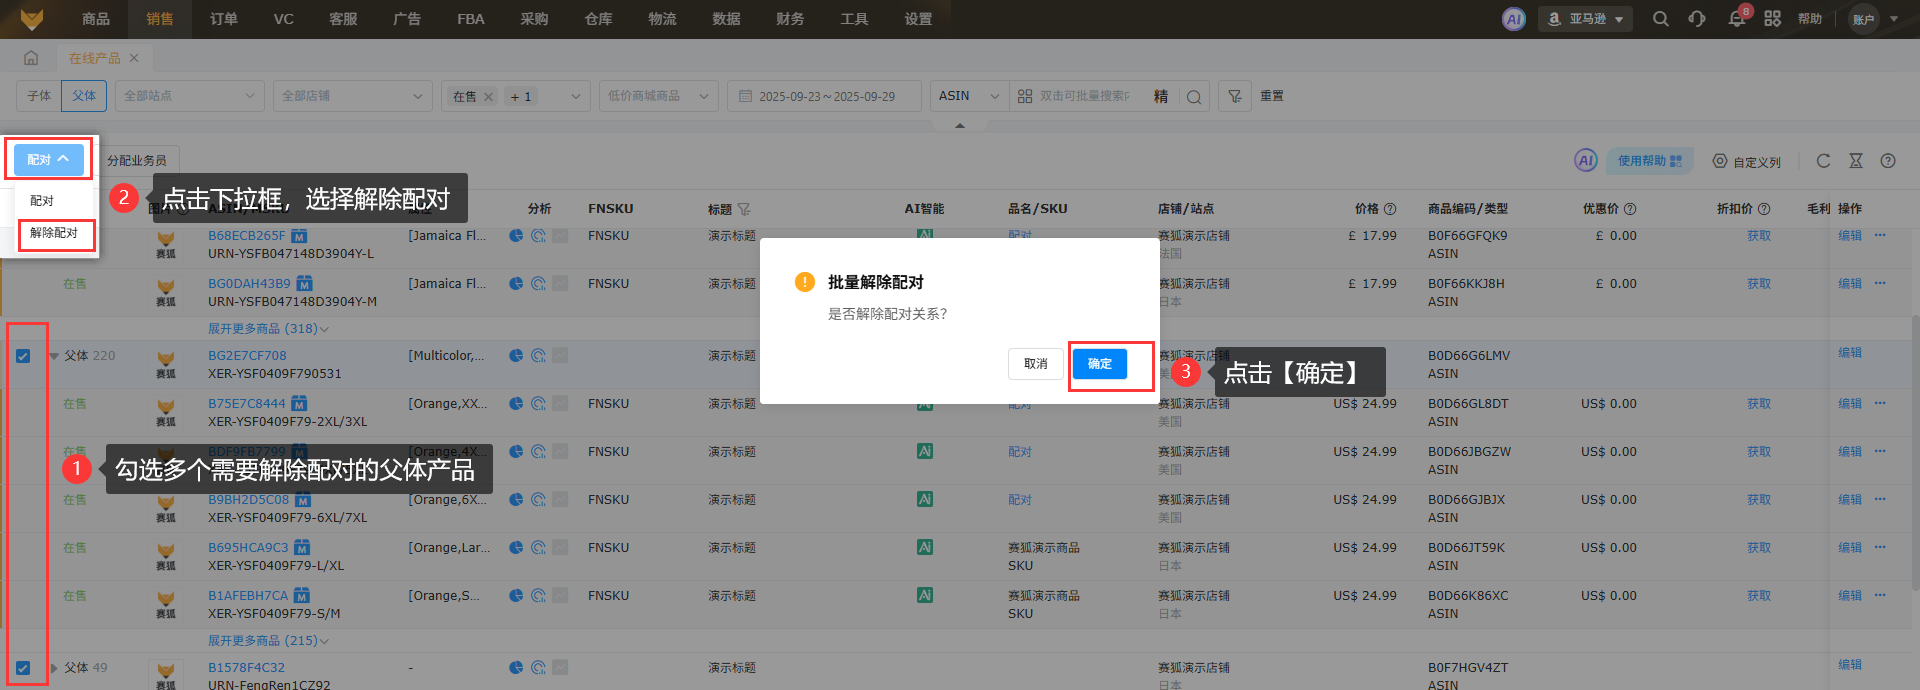Click the filter icon next to 标题 column
1920x690 pixels.
[744, 209]
